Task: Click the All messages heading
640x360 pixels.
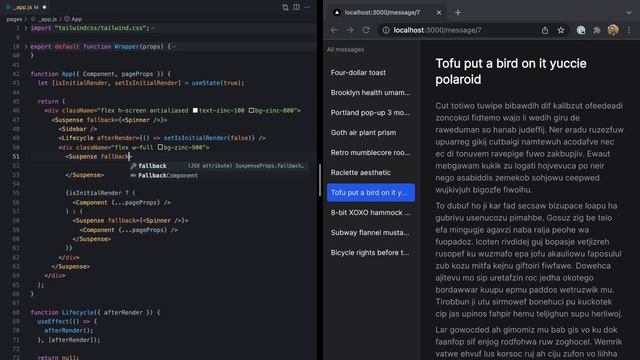Action: (x=345, y=50)
